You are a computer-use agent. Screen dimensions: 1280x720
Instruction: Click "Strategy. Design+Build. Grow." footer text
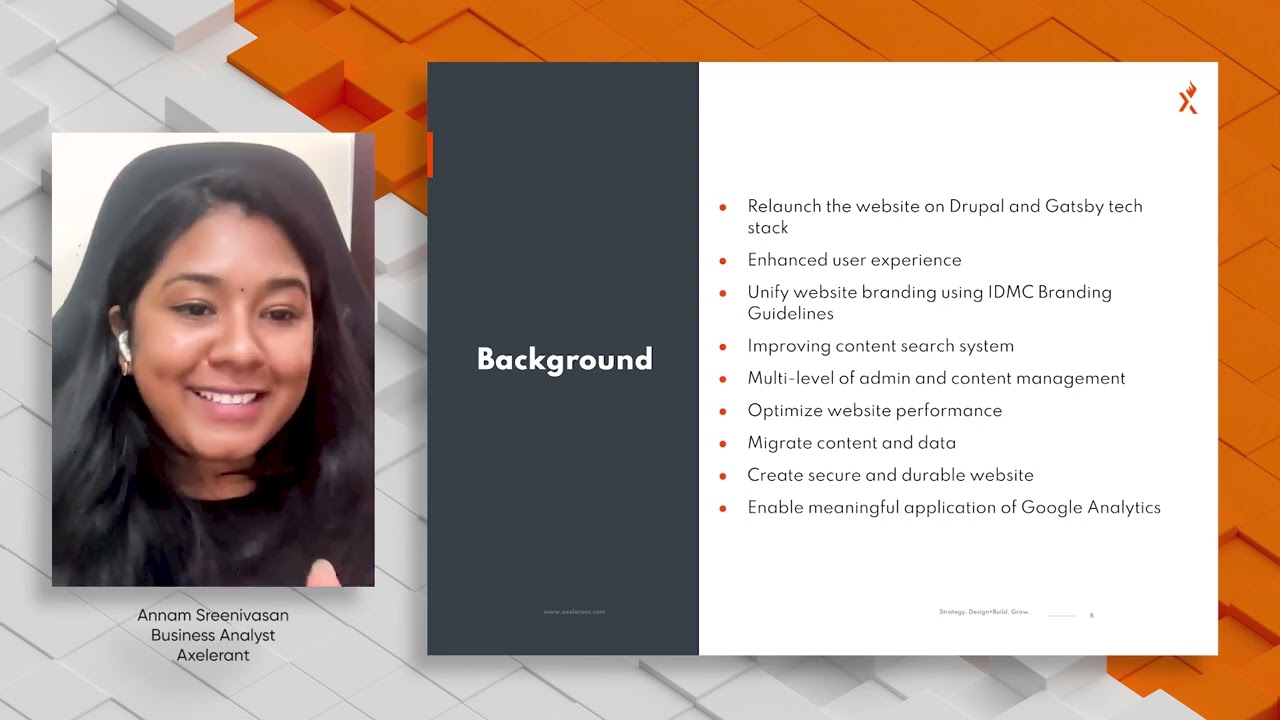click(x=984, y=611)
